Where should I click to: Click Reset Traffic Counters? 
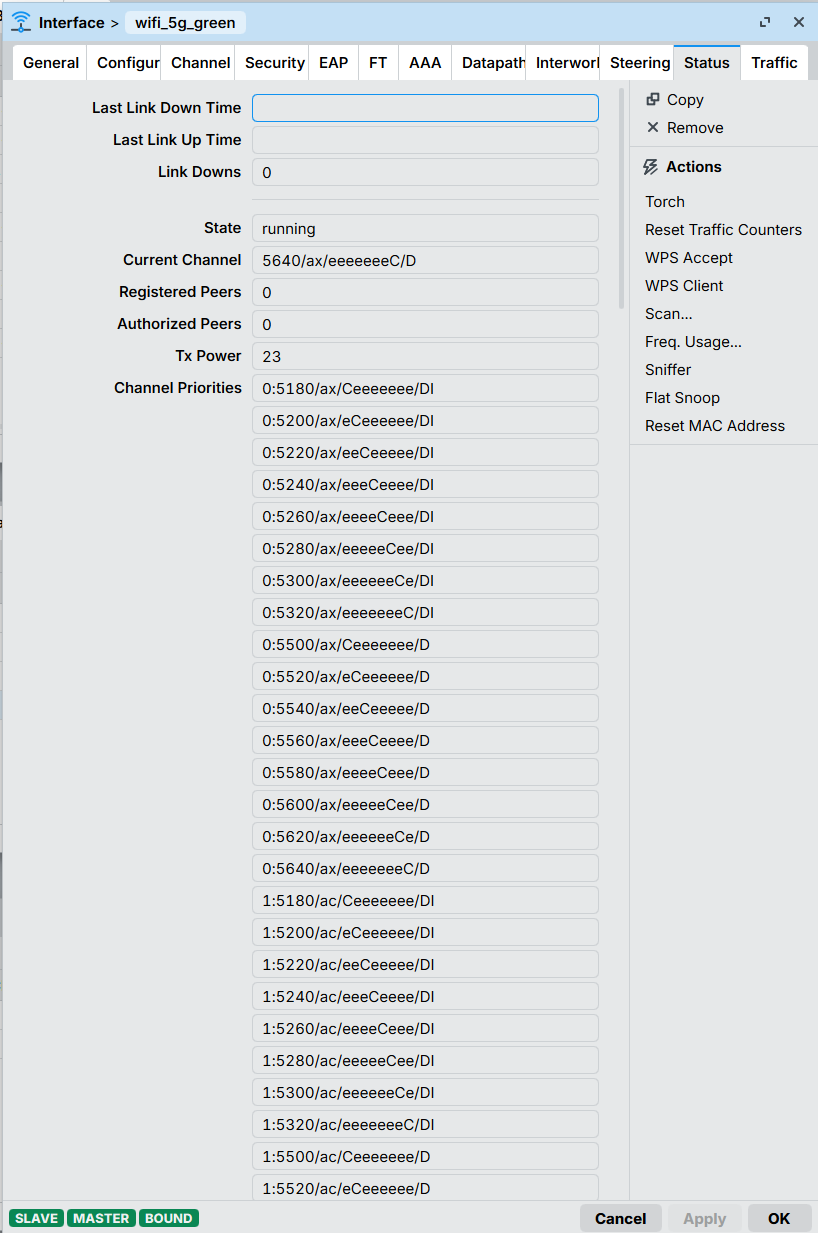click(x=723, y=229)
